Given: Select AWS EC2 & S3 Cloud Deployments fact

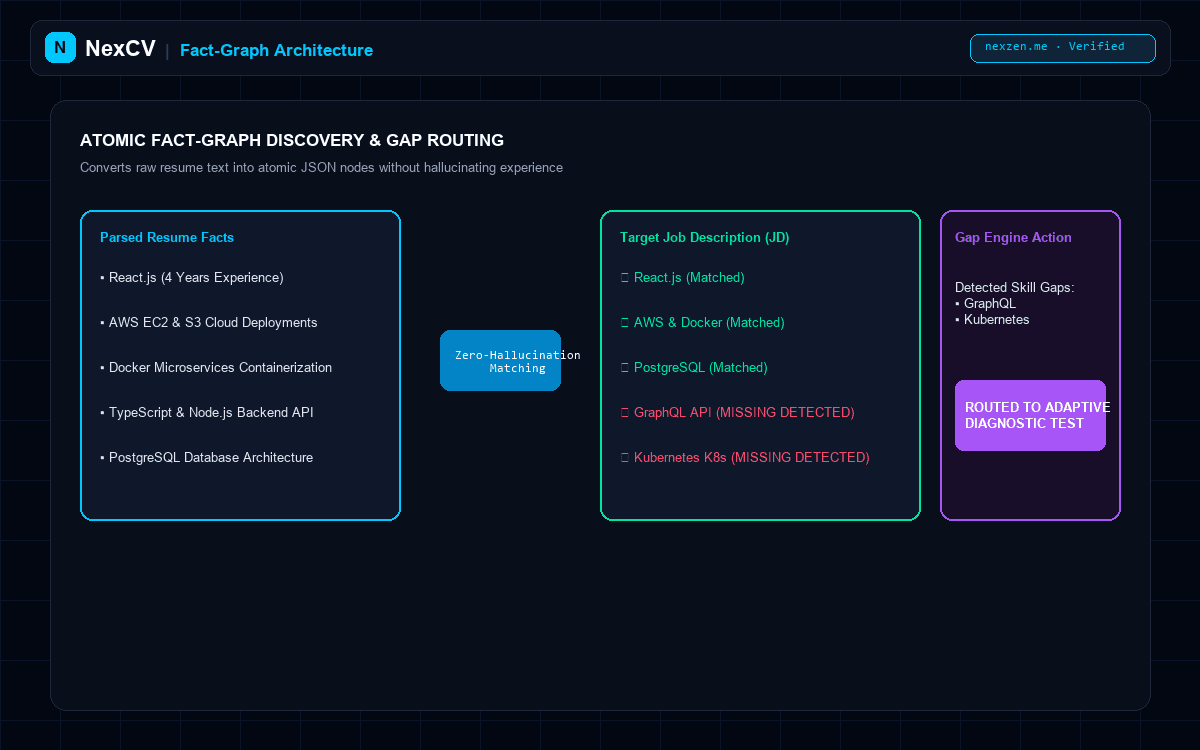Looking at the screenshot, I should click(209, 322).
